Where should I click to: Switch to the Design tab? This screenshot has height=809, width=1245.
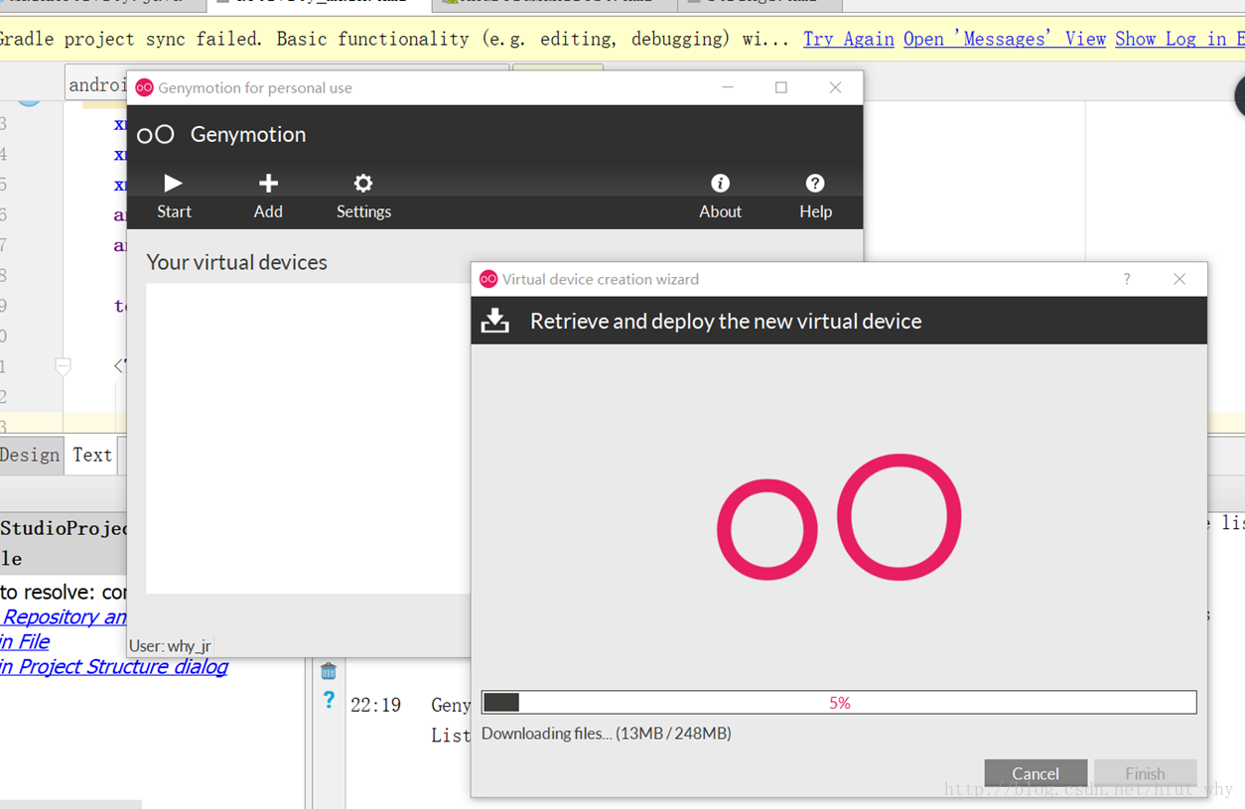tap(31, 455)
